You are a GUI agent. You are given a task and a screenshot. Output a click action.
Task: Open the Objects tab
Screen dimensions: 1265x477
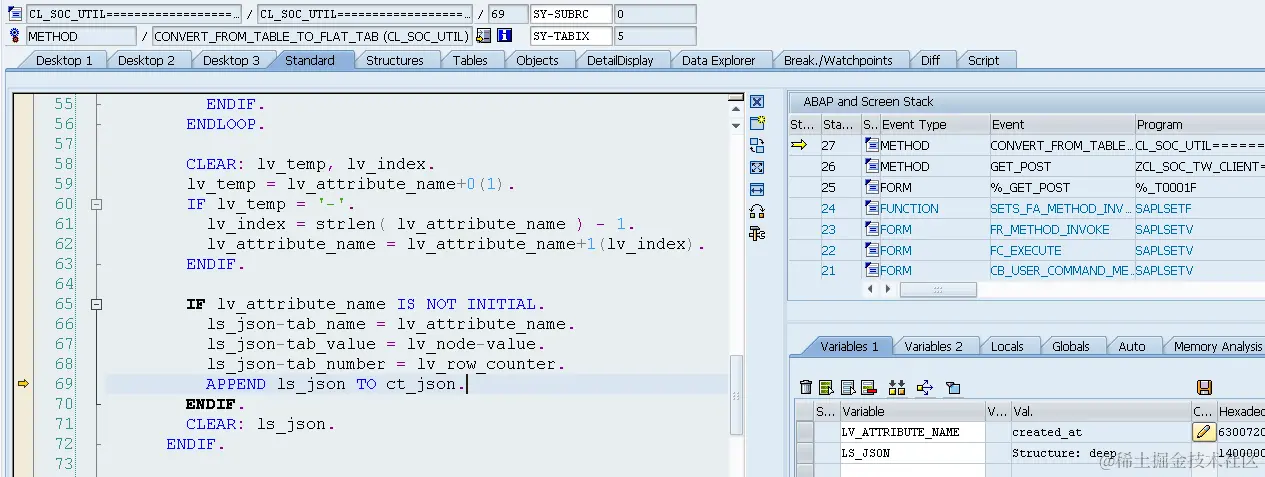coord(537,60)
